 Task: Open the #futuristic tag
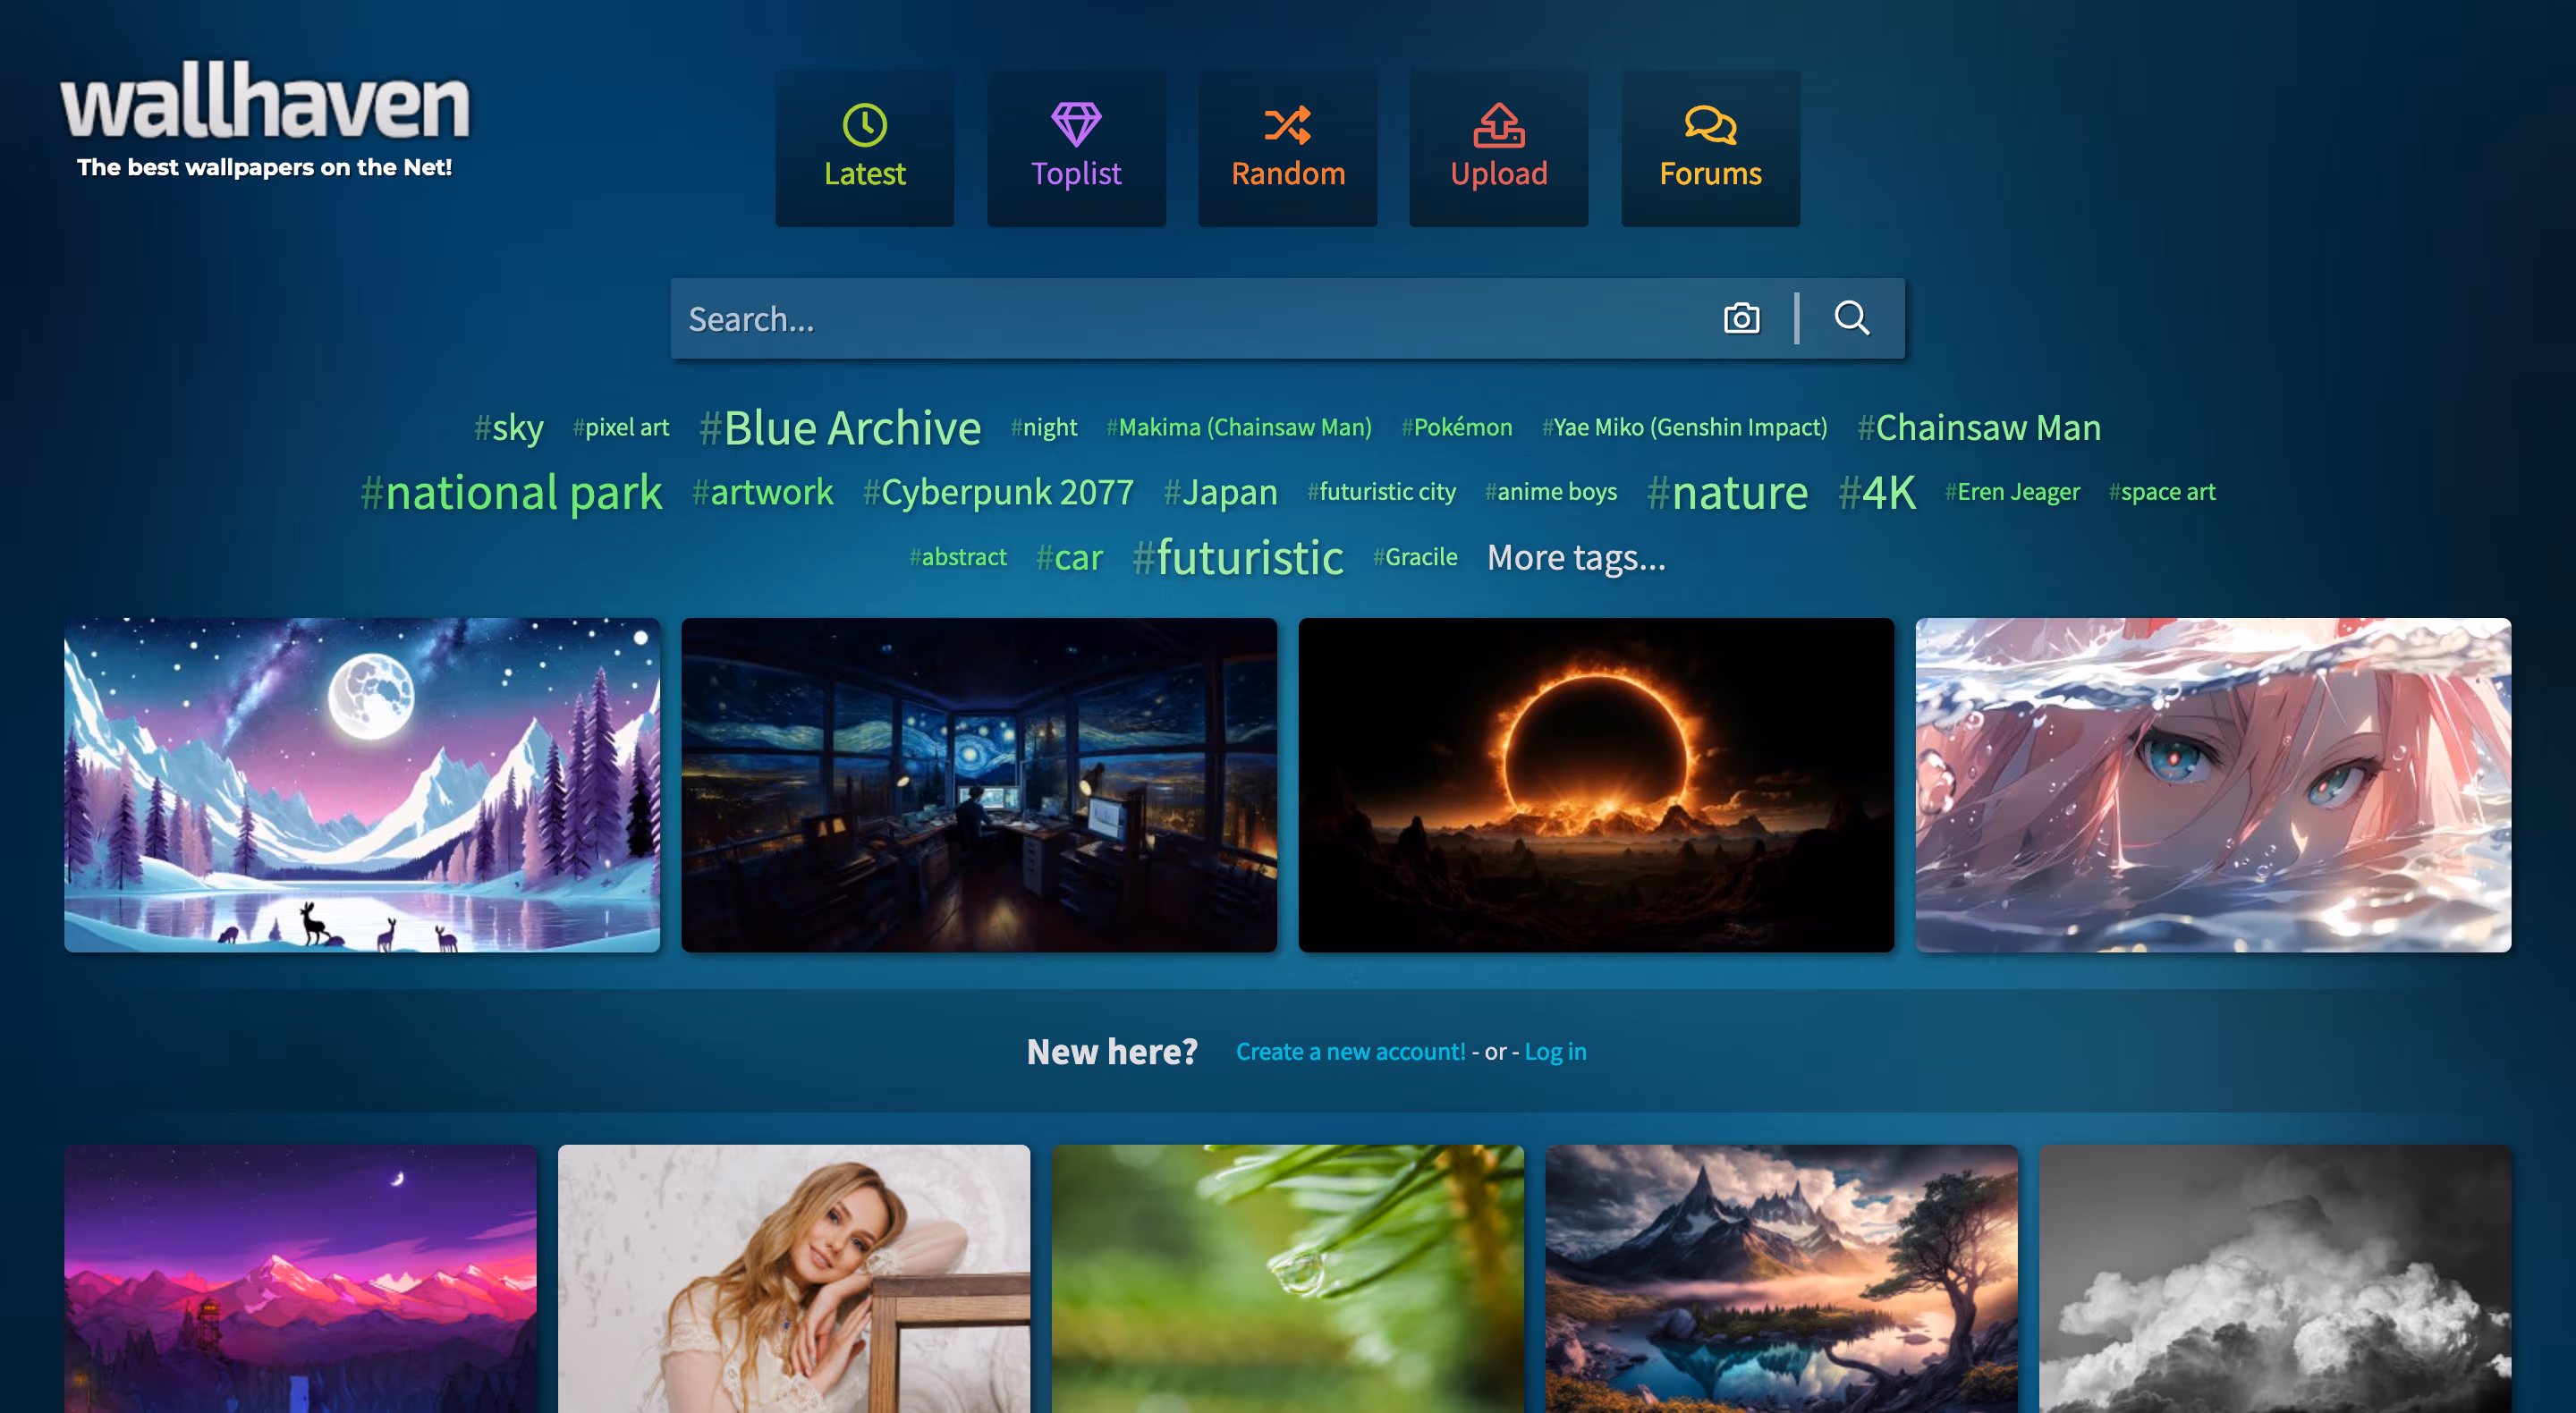point(1238,557)
